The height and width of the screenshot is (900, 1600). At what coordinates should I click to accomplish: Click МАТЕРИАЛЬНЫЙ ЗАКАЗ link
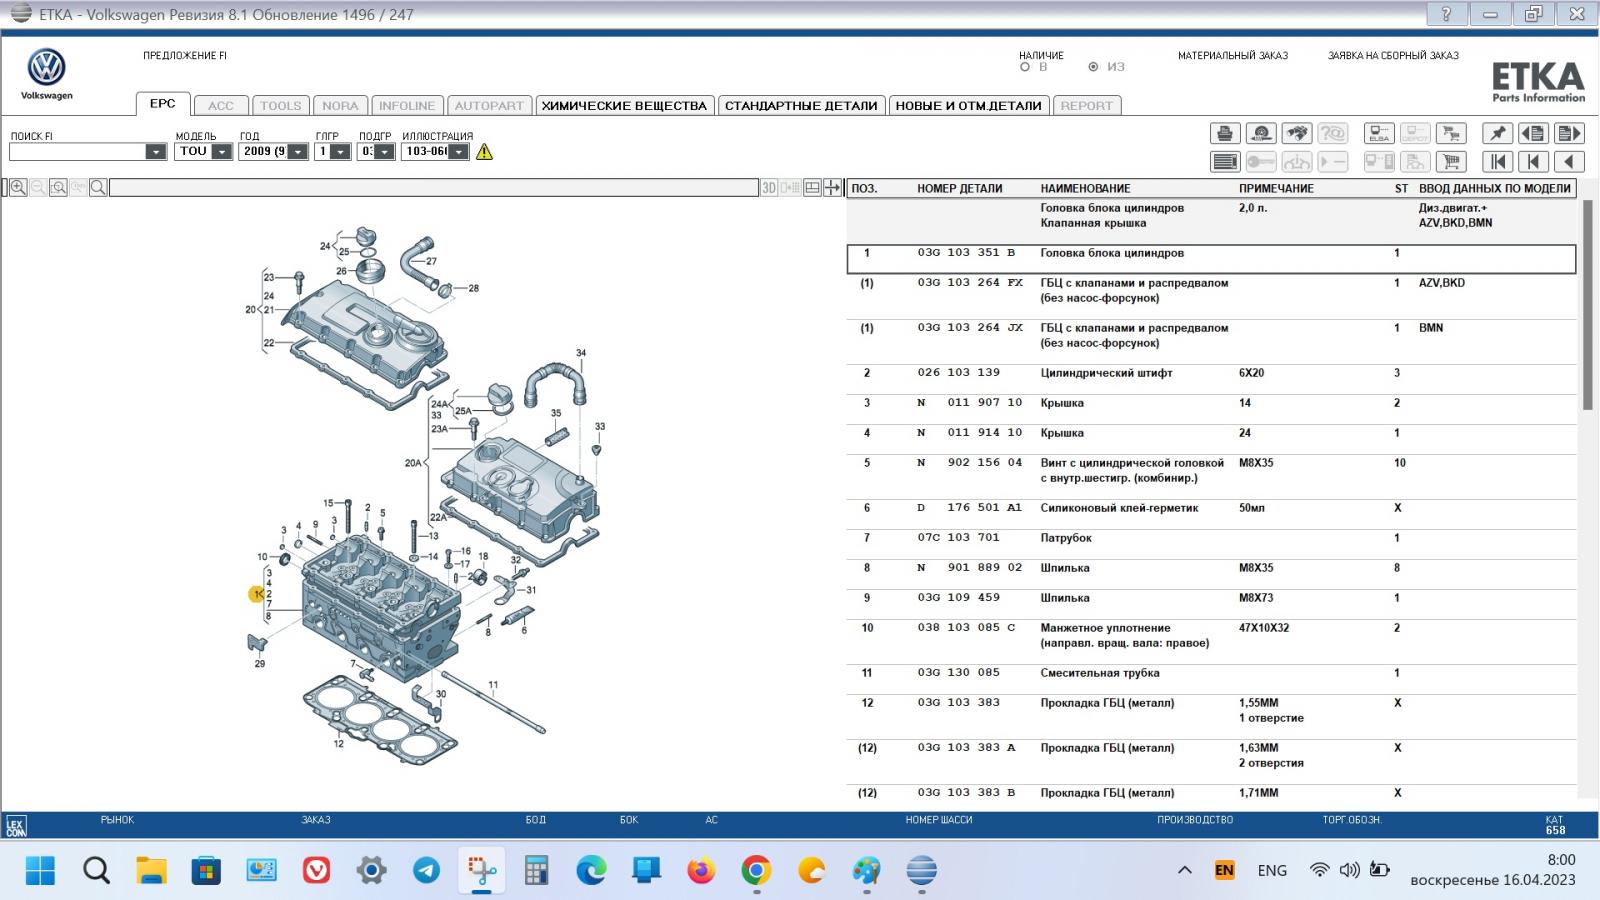(1233, 56)
